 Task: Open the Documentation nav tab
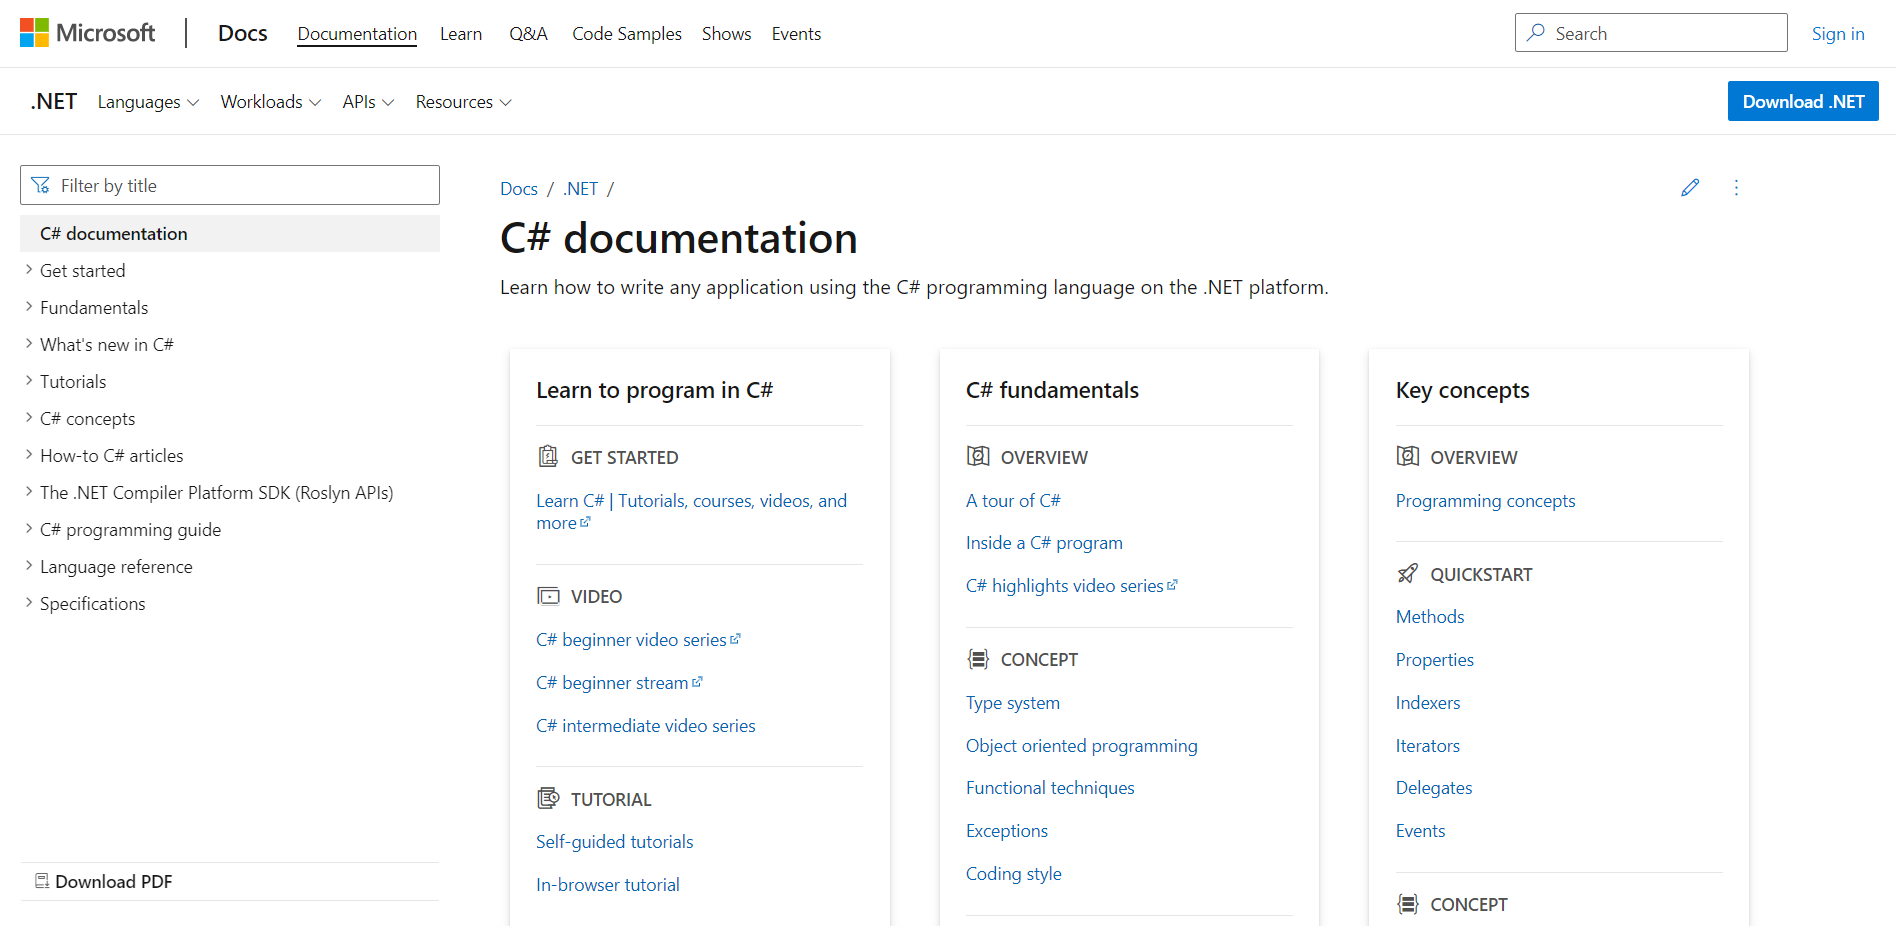point(357,34)
